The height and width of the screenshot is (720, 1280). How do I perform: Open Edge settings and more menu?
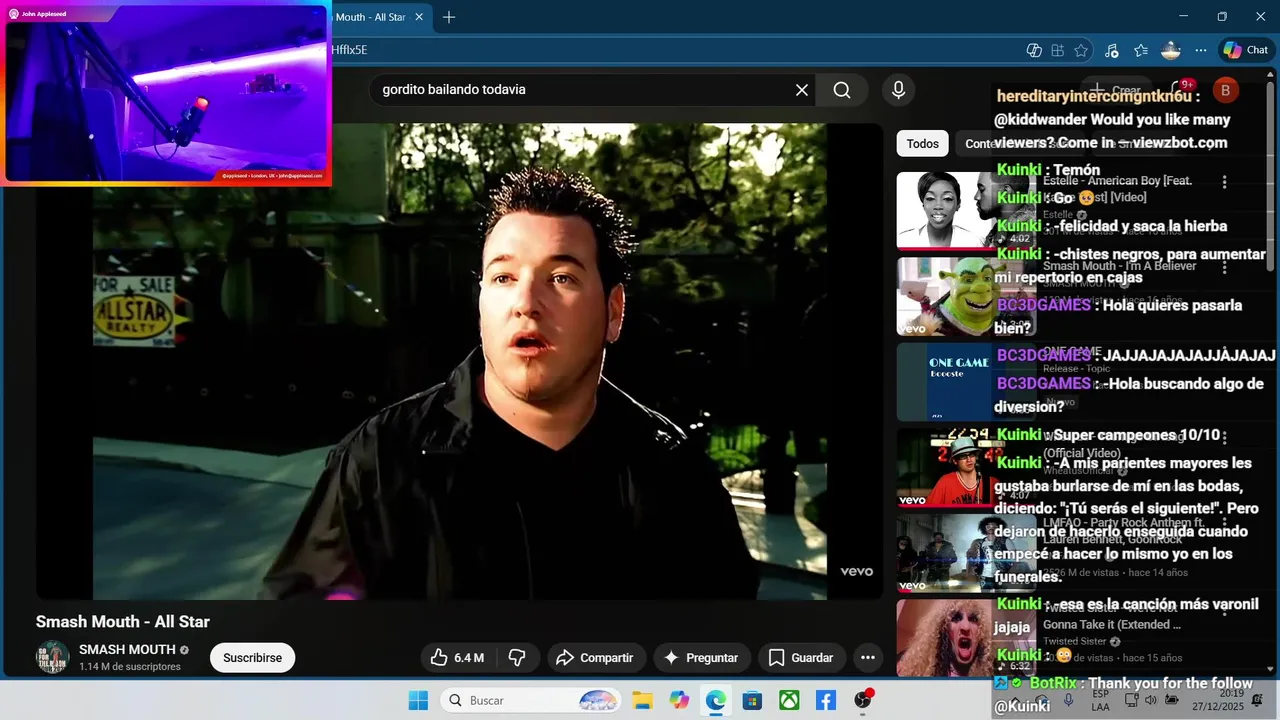pyautogui.click(x=1201, y=50)
